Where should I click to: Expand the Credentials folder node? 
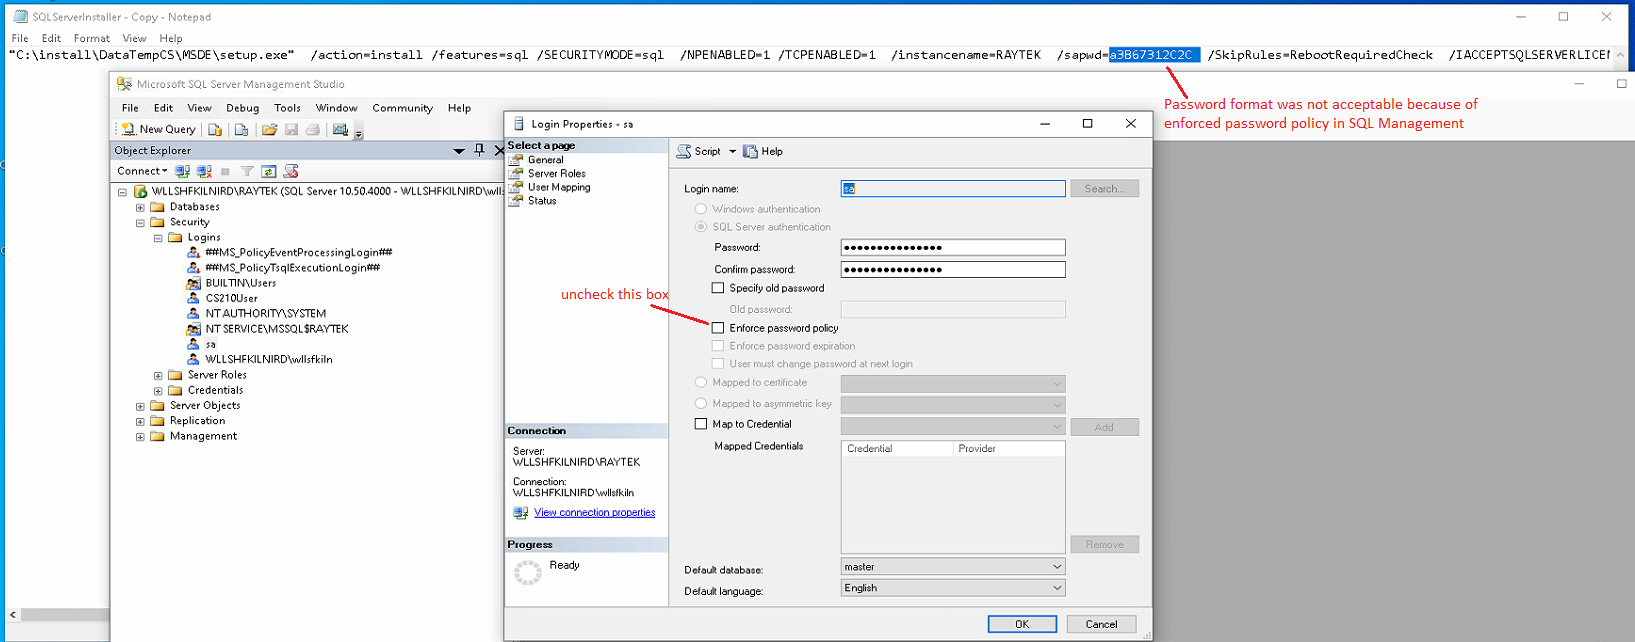click(x=158, y=390)
